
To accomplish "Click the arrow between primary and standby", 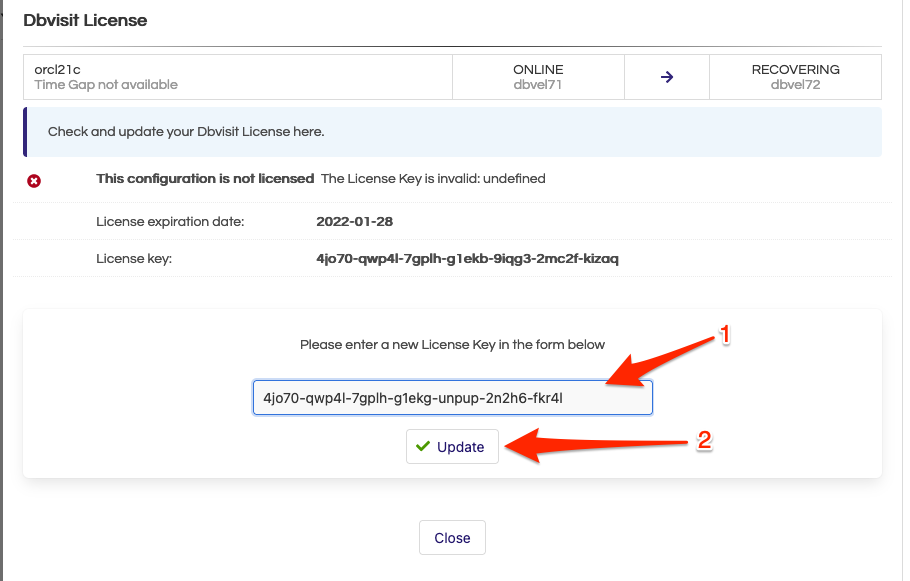I will click(667, 77).
